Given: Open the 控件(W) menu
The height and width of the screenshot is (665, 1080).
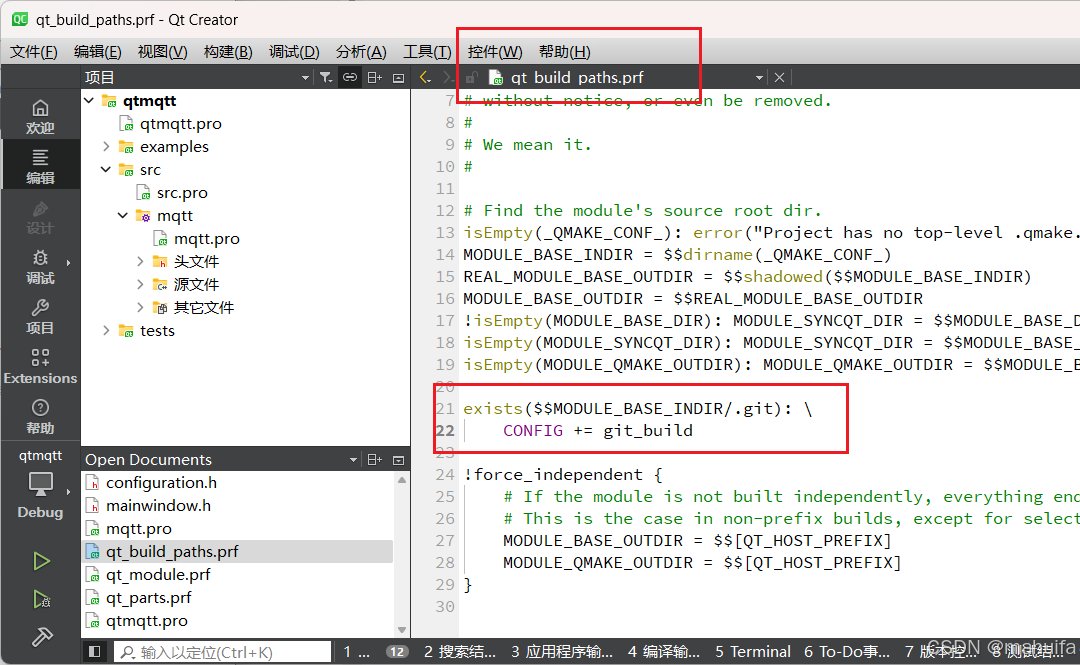Looking at the screenshot, I should 495,52.
